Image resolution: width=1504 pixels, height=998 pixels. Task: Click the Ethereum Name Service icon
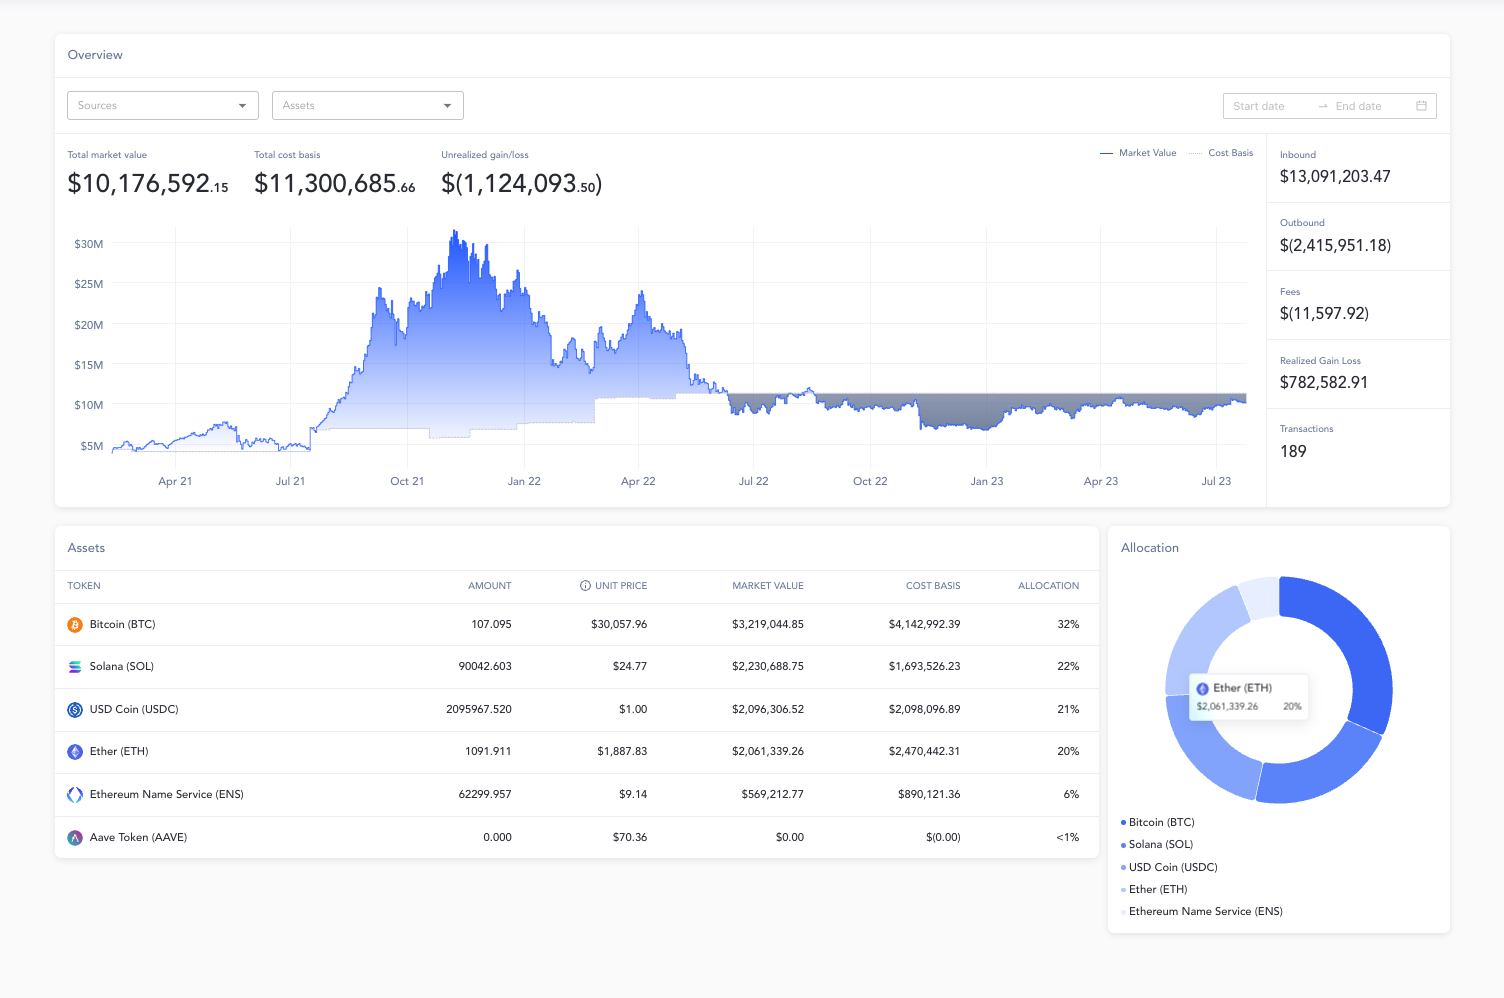pos(75,795)
